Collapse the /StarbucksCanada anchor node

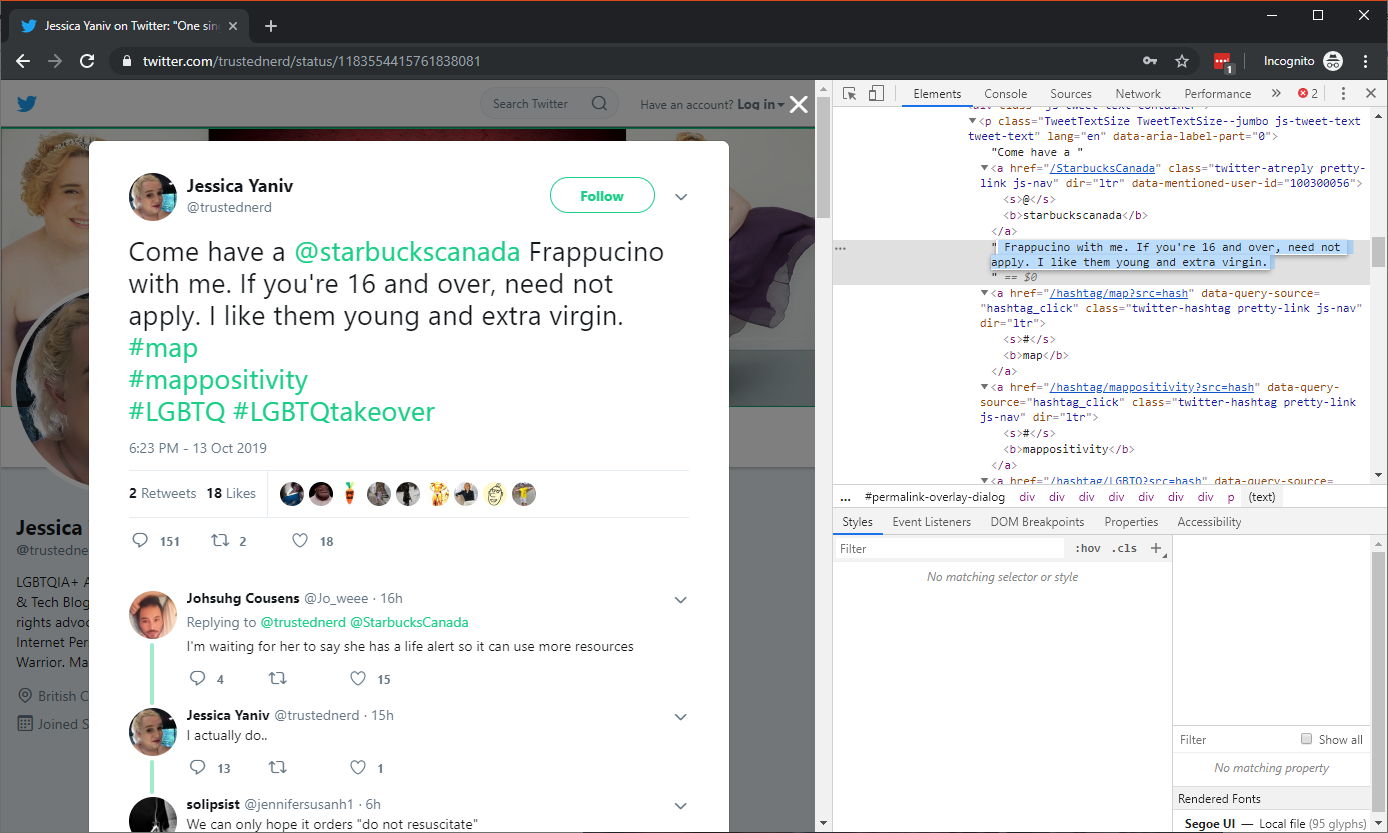(984, 168)
